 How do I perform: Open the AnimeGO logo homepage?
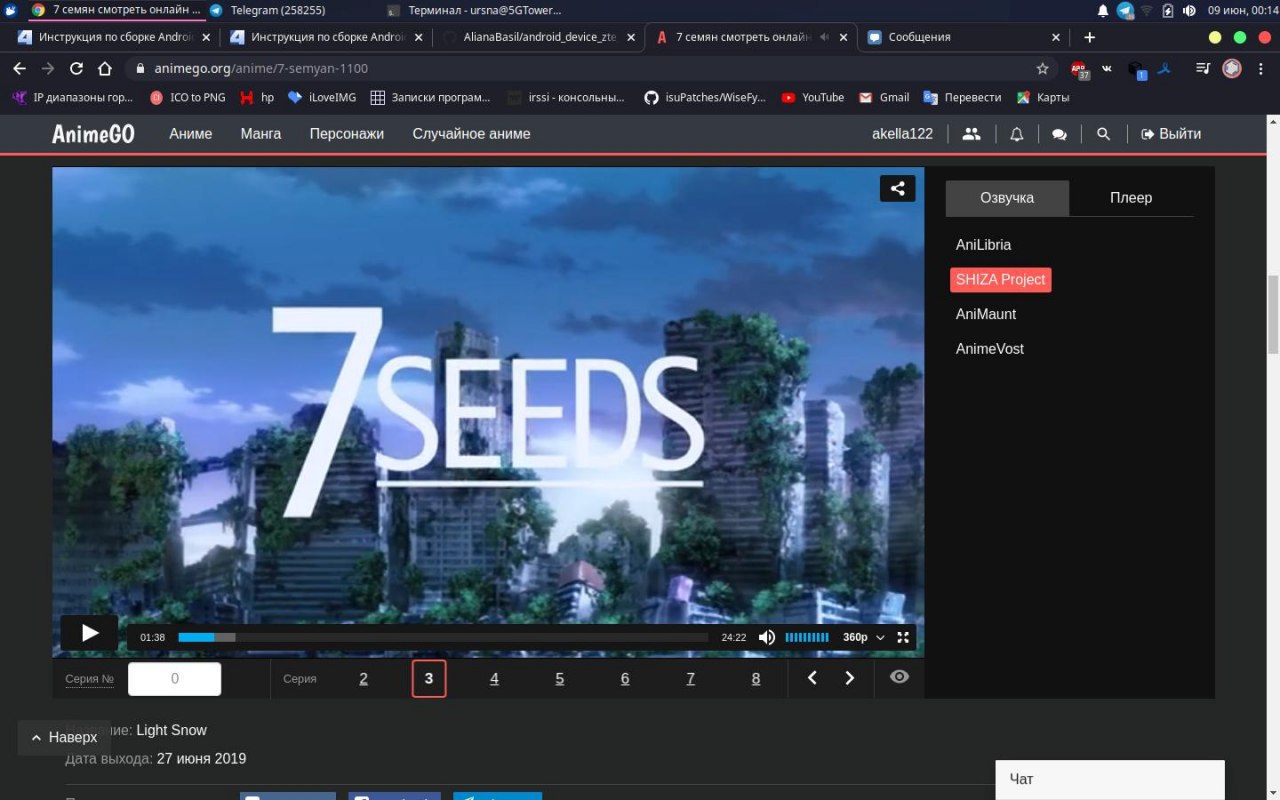click(x=93, y=134)
